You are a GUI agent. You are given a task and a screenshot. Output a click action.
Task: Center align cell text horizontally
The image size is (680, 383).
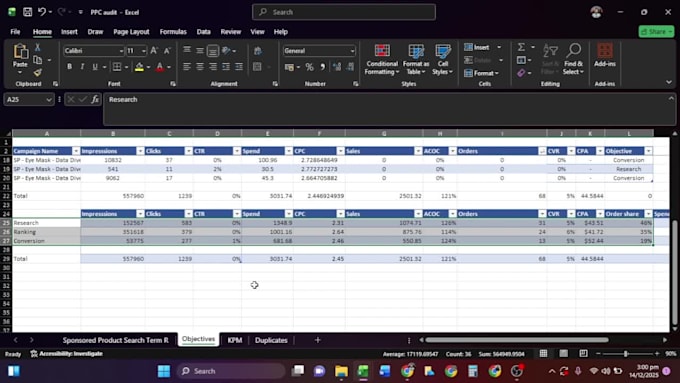pos(199,67)
